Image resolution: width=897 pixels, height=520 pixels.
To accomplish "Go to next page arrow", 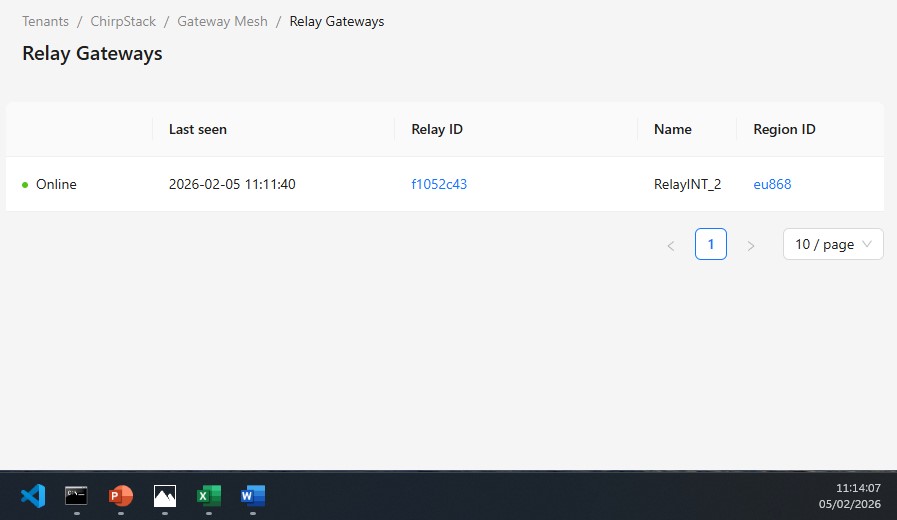I will [751, 245].
